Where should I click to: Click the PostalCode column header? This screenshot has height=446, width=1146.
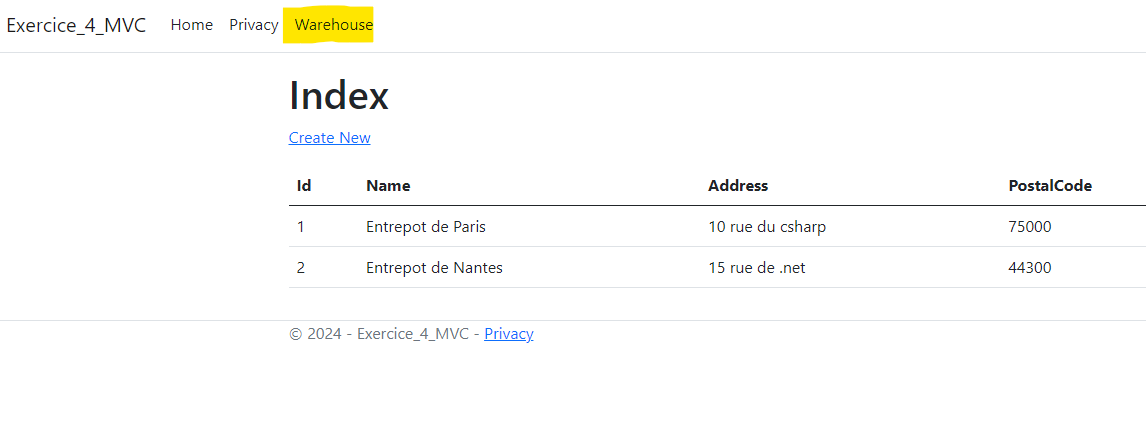coord(1050,186)
